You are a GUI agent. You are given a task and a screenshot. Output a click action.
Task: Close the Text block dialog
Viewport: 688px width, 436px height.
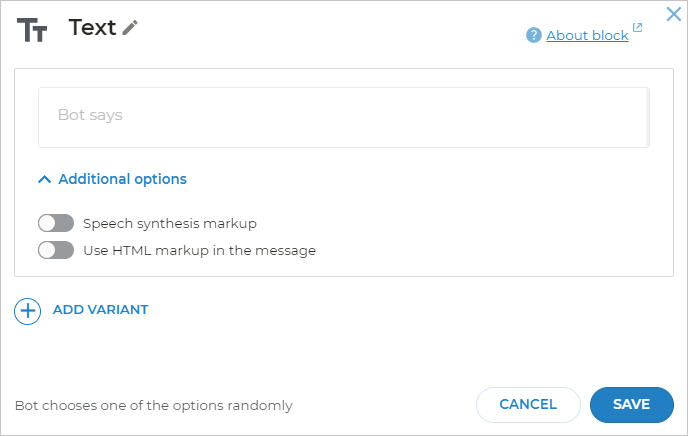click(x=674, y=14)
